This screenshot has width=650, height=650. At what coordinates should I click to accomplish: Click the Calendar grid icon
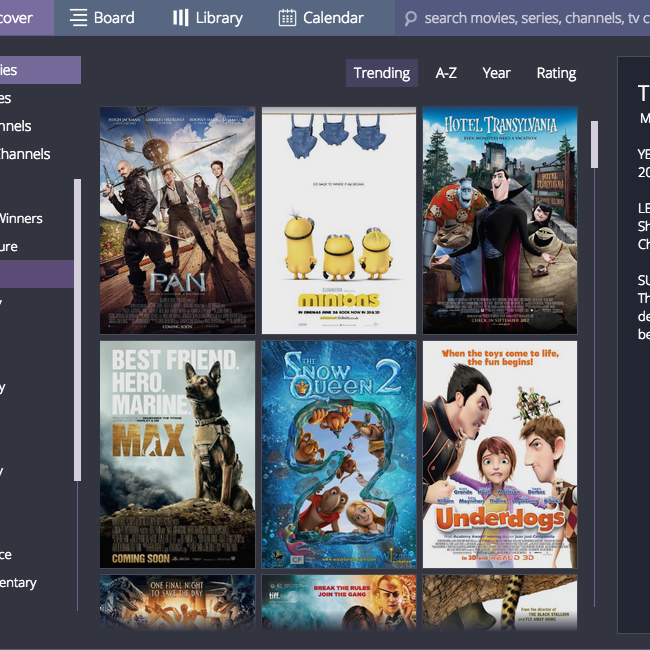287,18
